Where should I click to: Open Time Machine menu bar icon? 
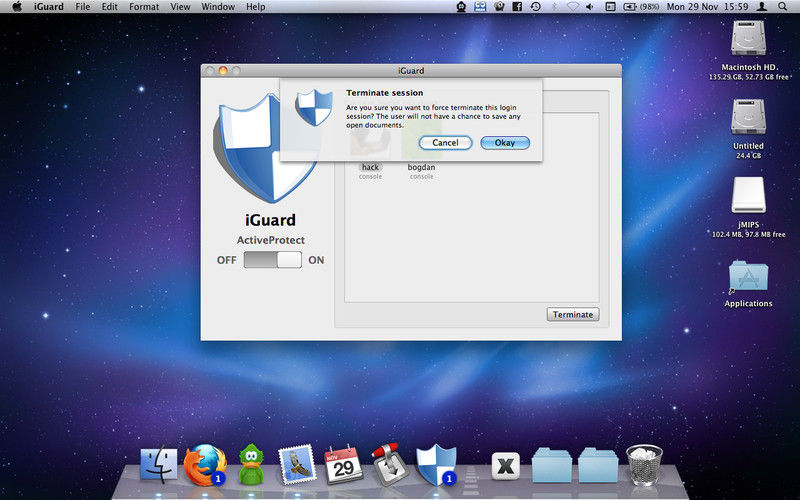pos(536,7)
